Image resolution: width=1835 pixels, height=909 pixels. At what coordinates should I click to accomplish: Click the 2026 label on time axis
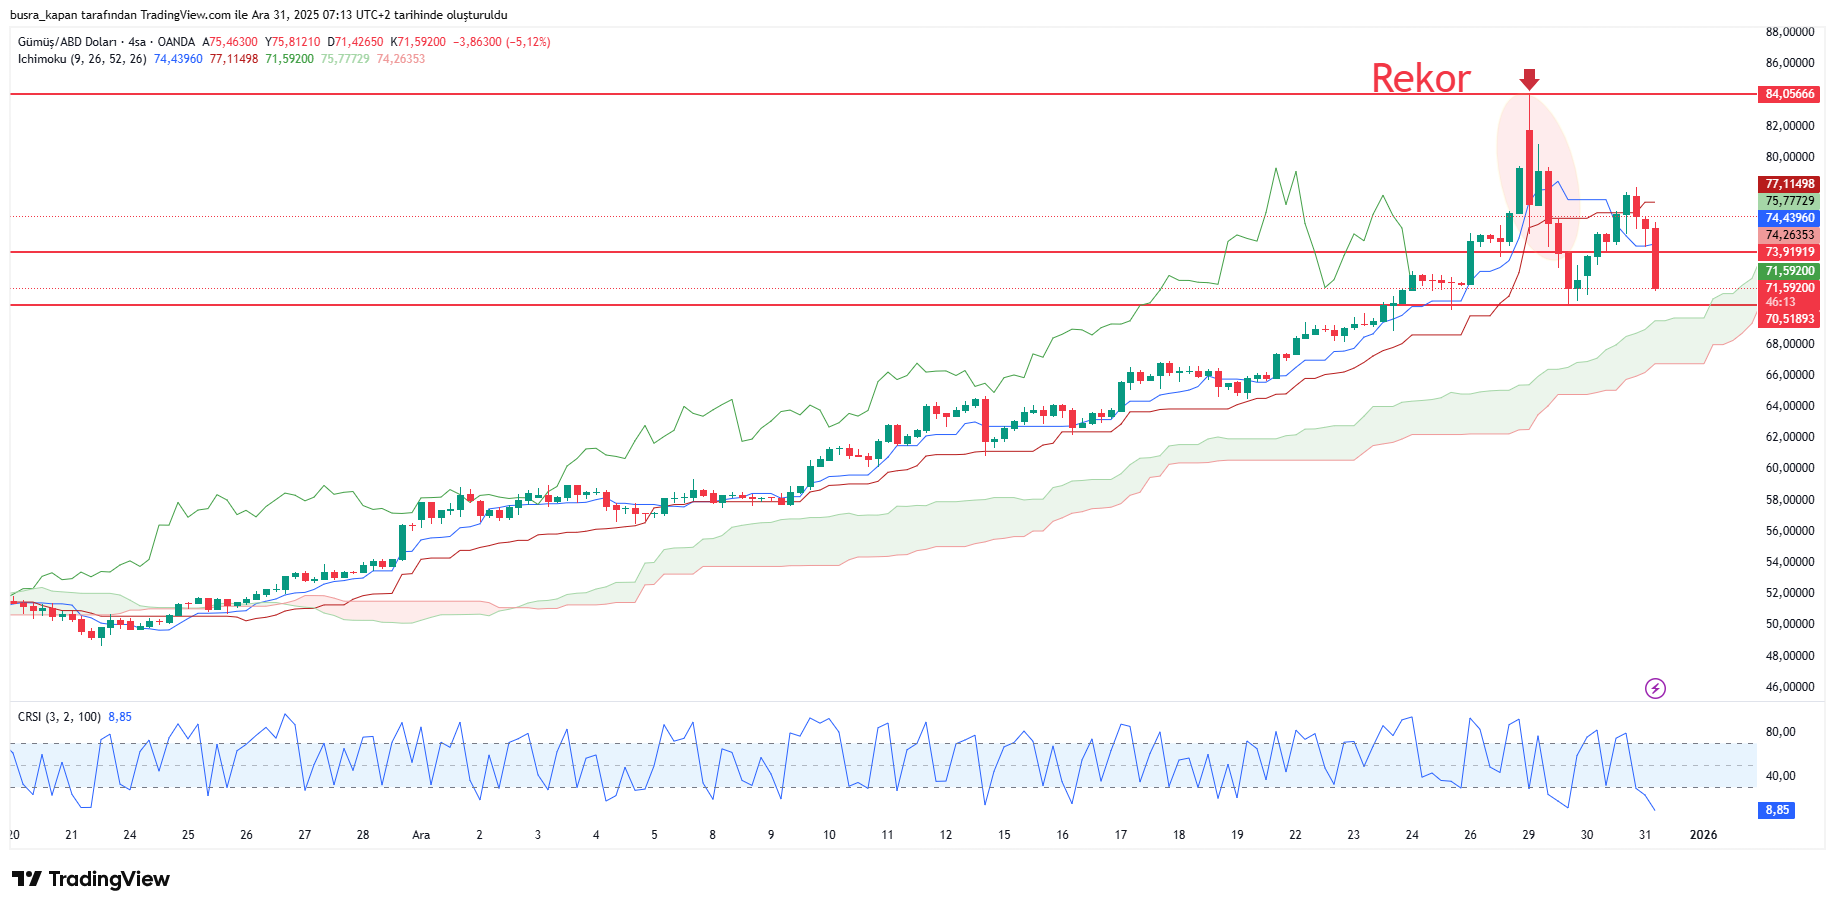tap(1703, 835)
